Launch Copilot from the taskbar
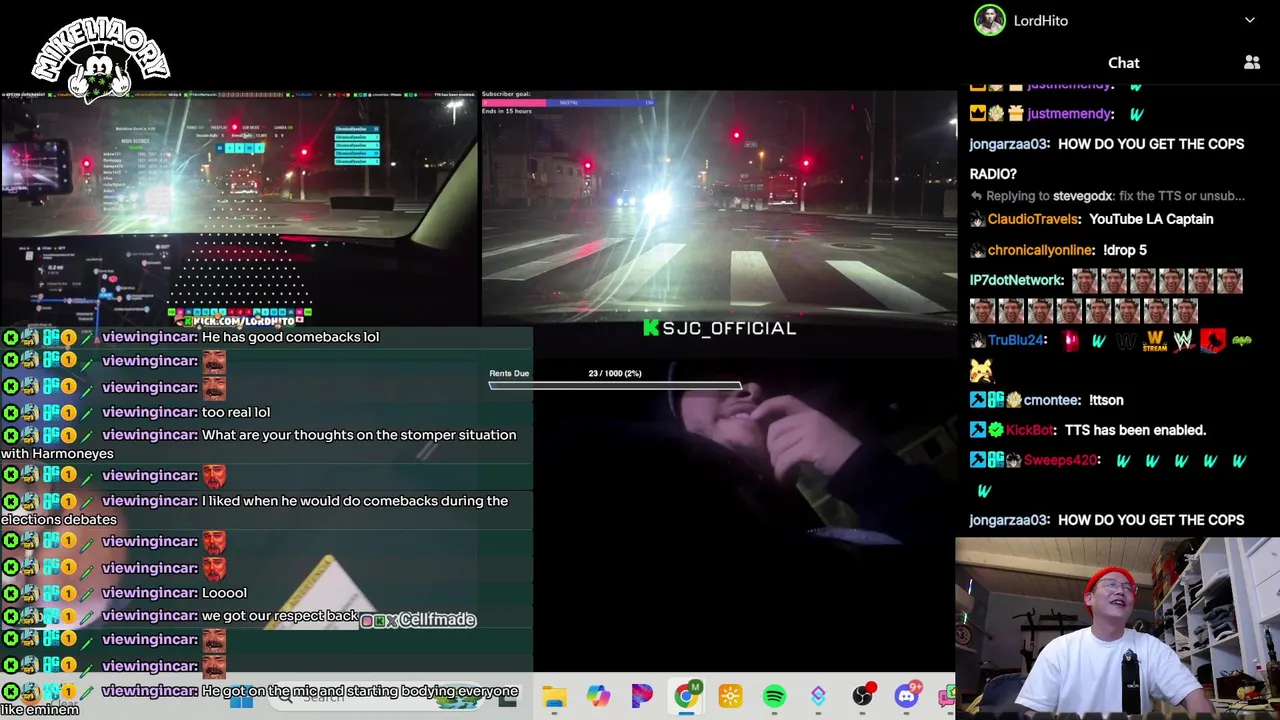The image size is (1280, 720). (598, 696)
